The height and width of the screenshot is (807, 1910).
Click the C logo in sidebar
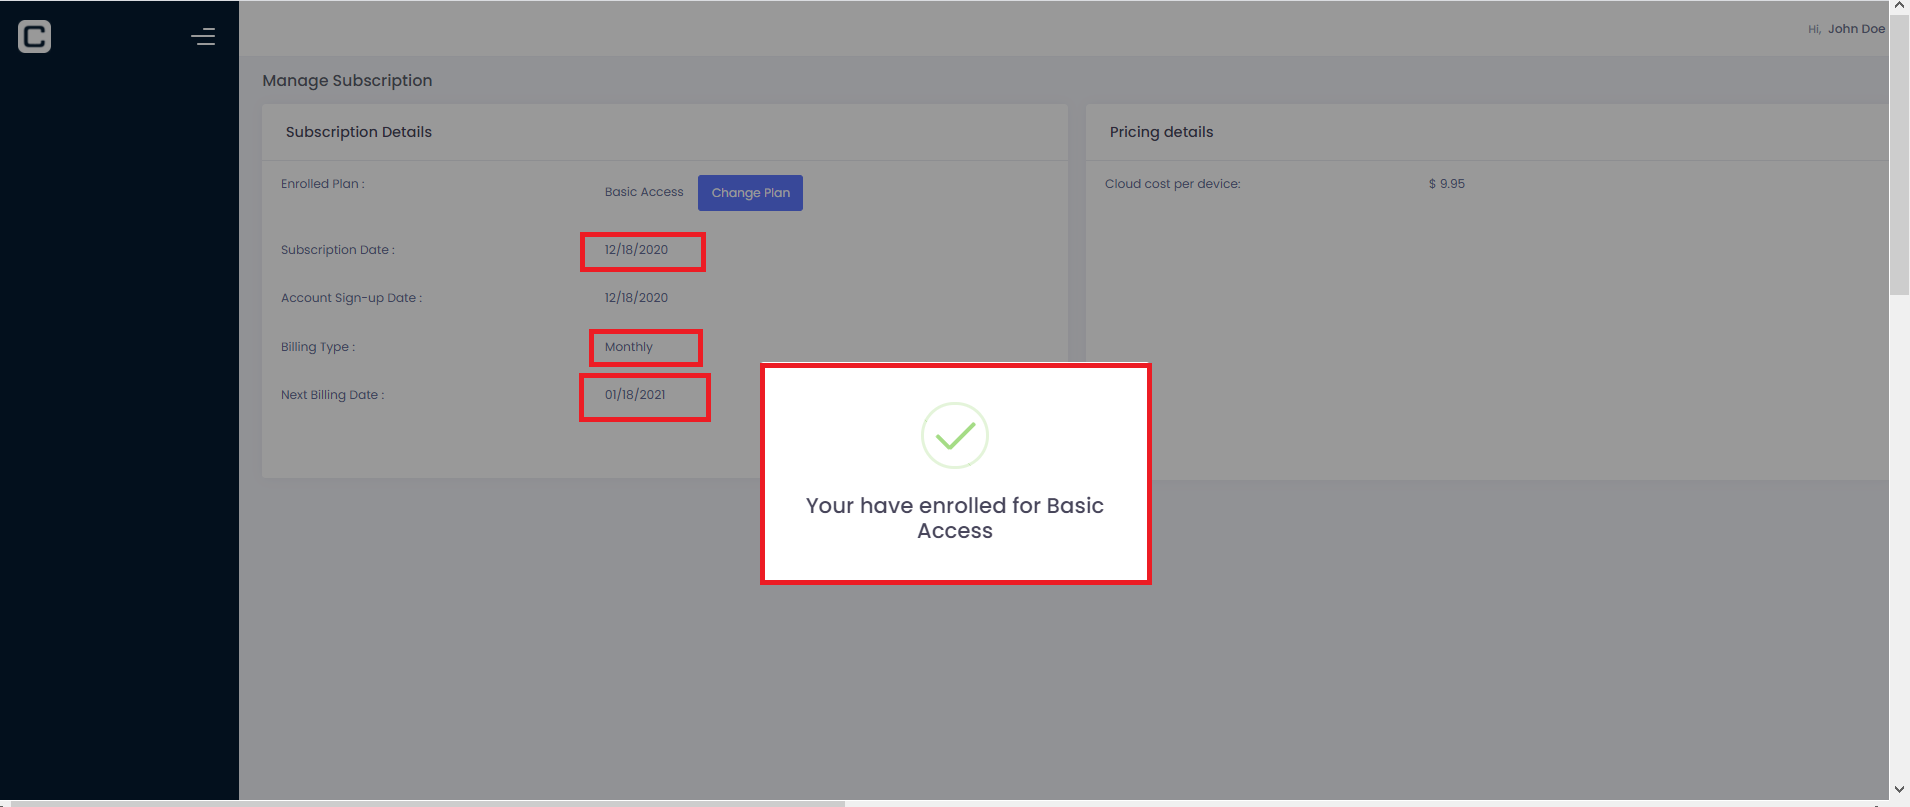(x=34, y=37)
